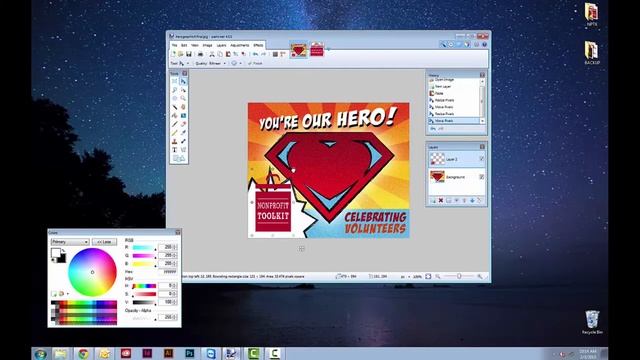Select the Rectangle Select tool
This screenshot has height=360, width=640.
[x=174, y=81]
